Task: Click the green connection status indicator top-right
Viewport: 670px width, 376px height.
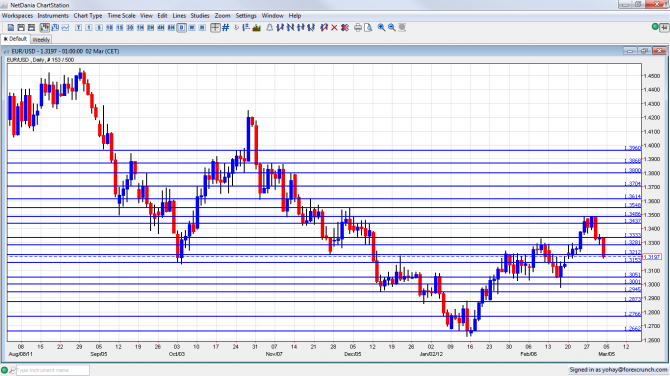Action: tap(655, 27)
